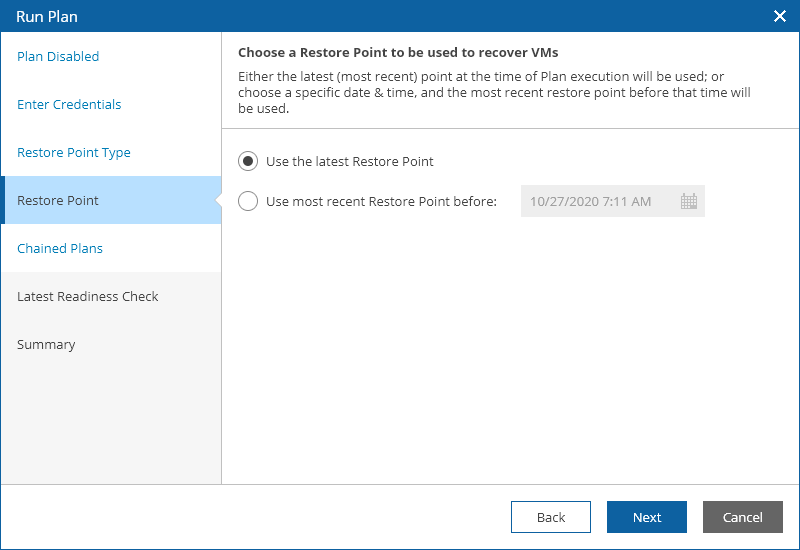Open the calendar date picker icon

point(688,201)
